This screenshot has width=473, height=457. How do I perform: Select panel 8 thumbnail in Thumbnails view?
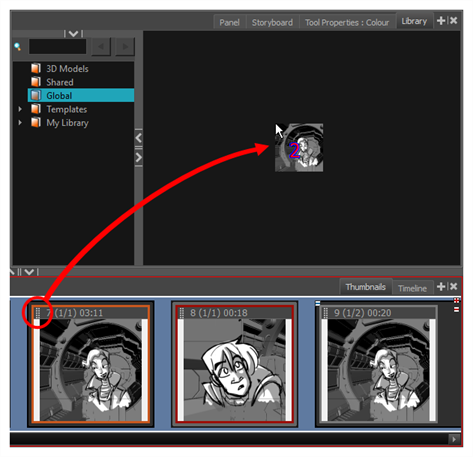click(x=235, y=364)
